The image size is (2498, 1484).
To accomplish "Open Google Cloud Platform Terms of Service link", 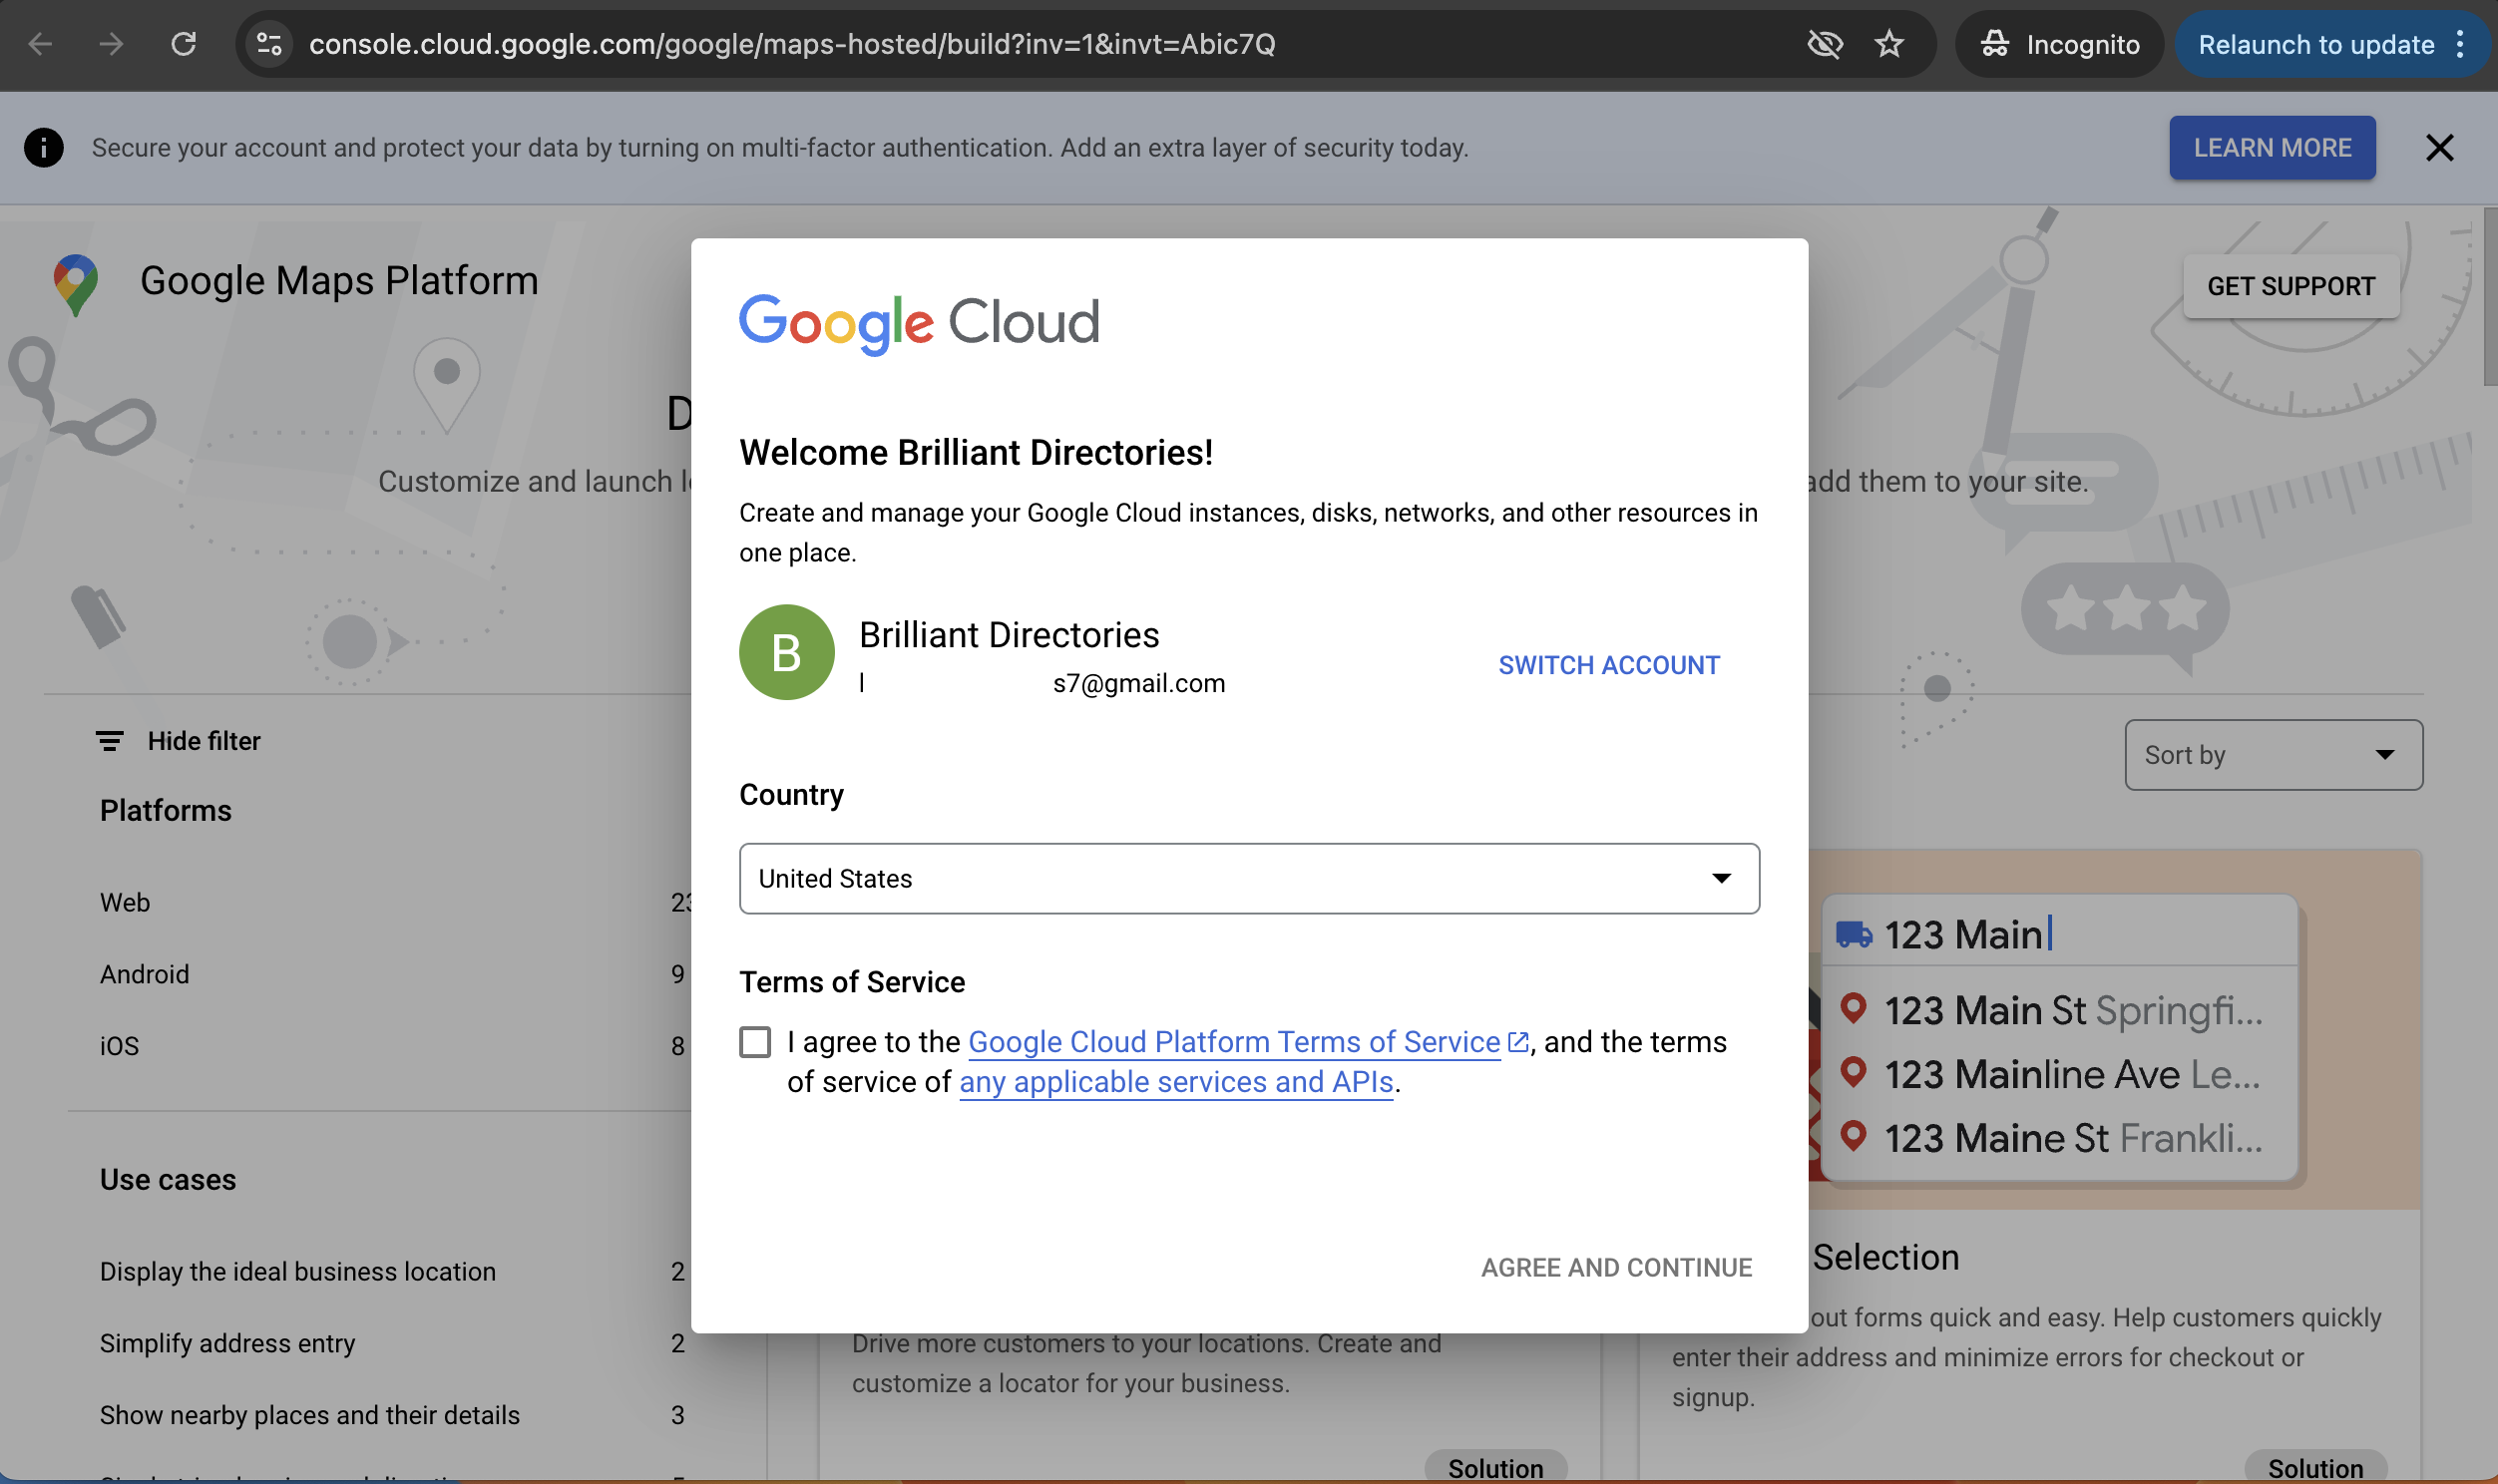I will point(1233,1042).
